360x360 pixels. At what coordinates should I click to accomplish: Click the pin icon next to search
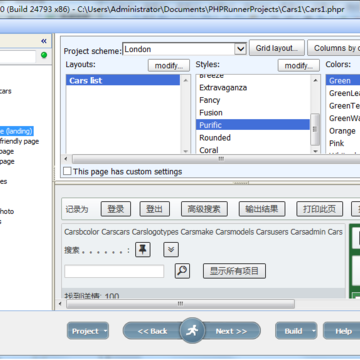[x=143, y=249]
